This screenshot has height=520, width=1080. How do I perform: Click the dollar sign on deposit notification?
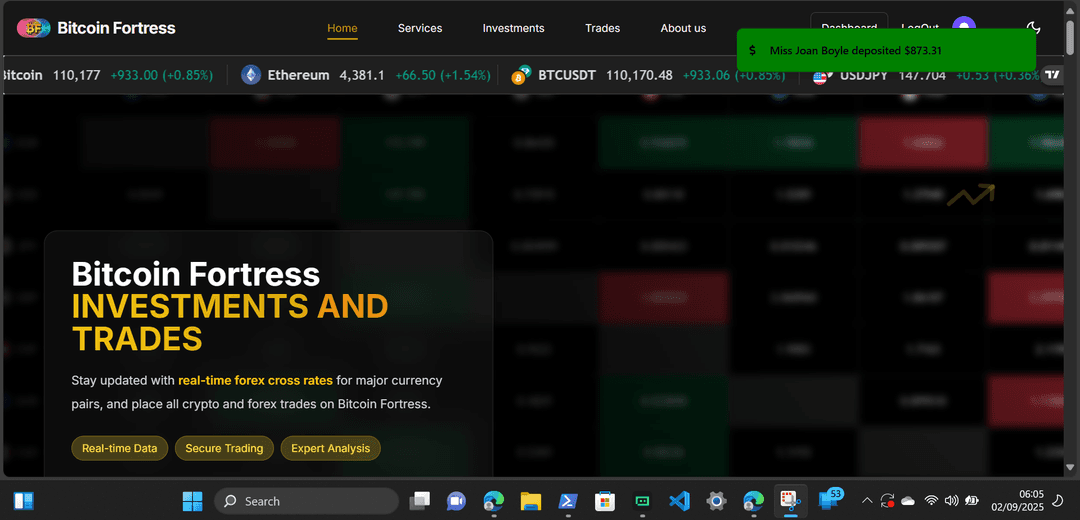point(752,50)
